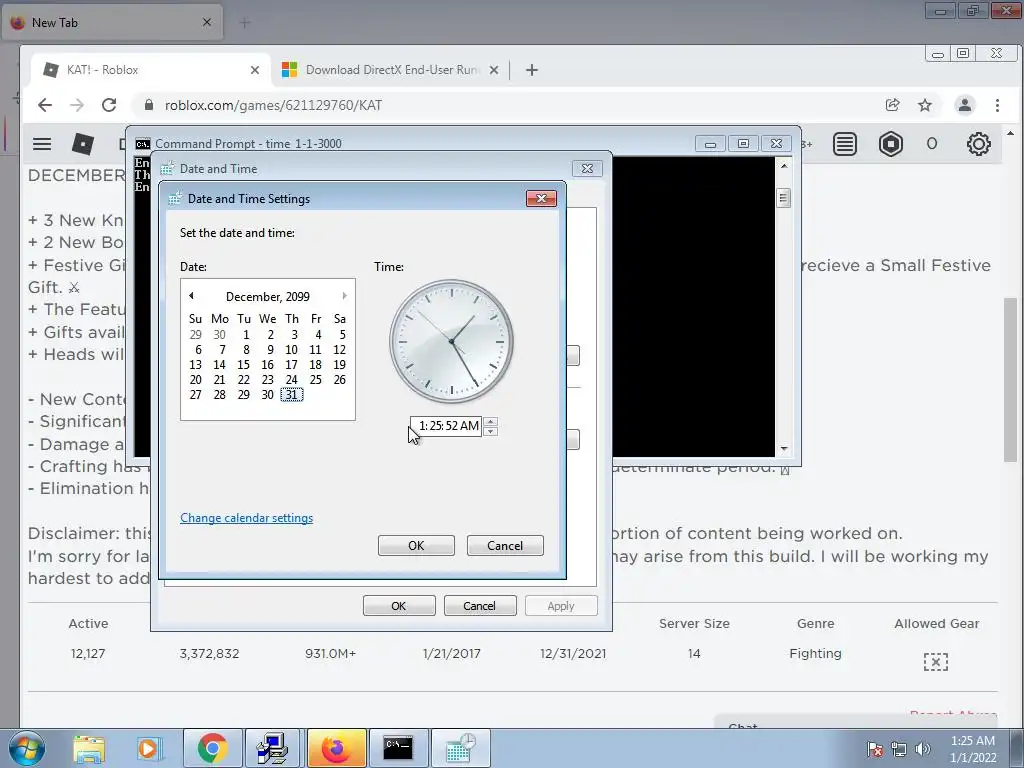
Task: Switch to Firefox in the taskbar
Action: point(336,749)
